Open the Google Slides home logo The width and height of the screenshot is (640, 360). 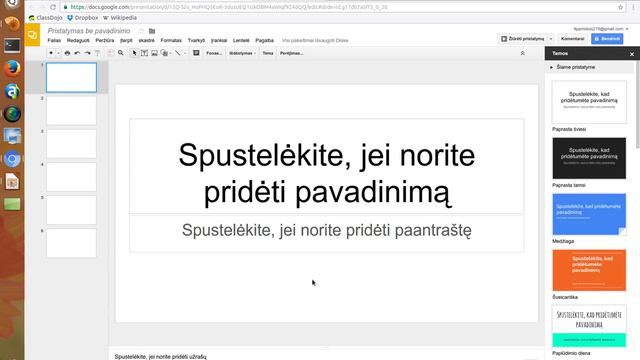[32, 35]
